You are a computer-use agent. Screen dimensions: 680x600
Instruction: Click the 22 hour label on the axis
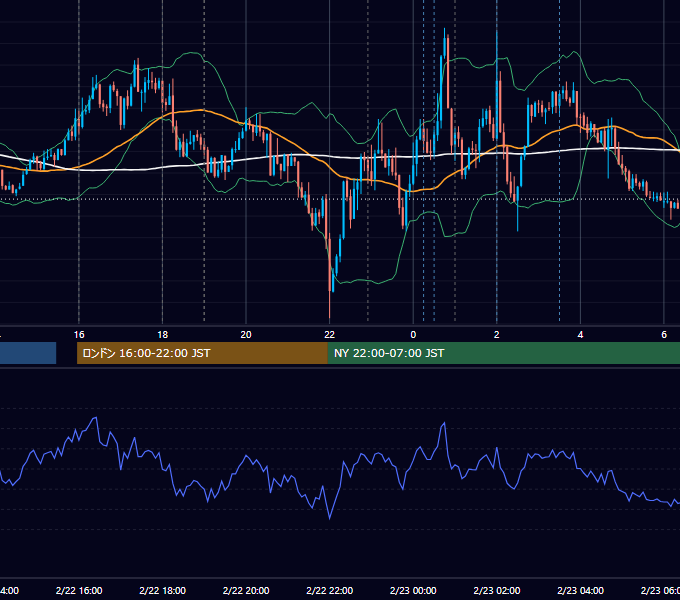click(x=330, y=335)
